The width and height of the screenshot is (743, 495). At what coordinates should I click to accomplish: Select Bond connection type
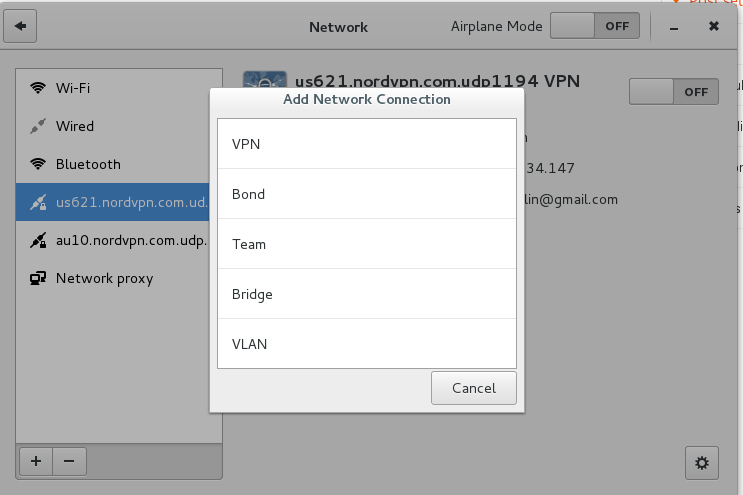tap(367, 194)
